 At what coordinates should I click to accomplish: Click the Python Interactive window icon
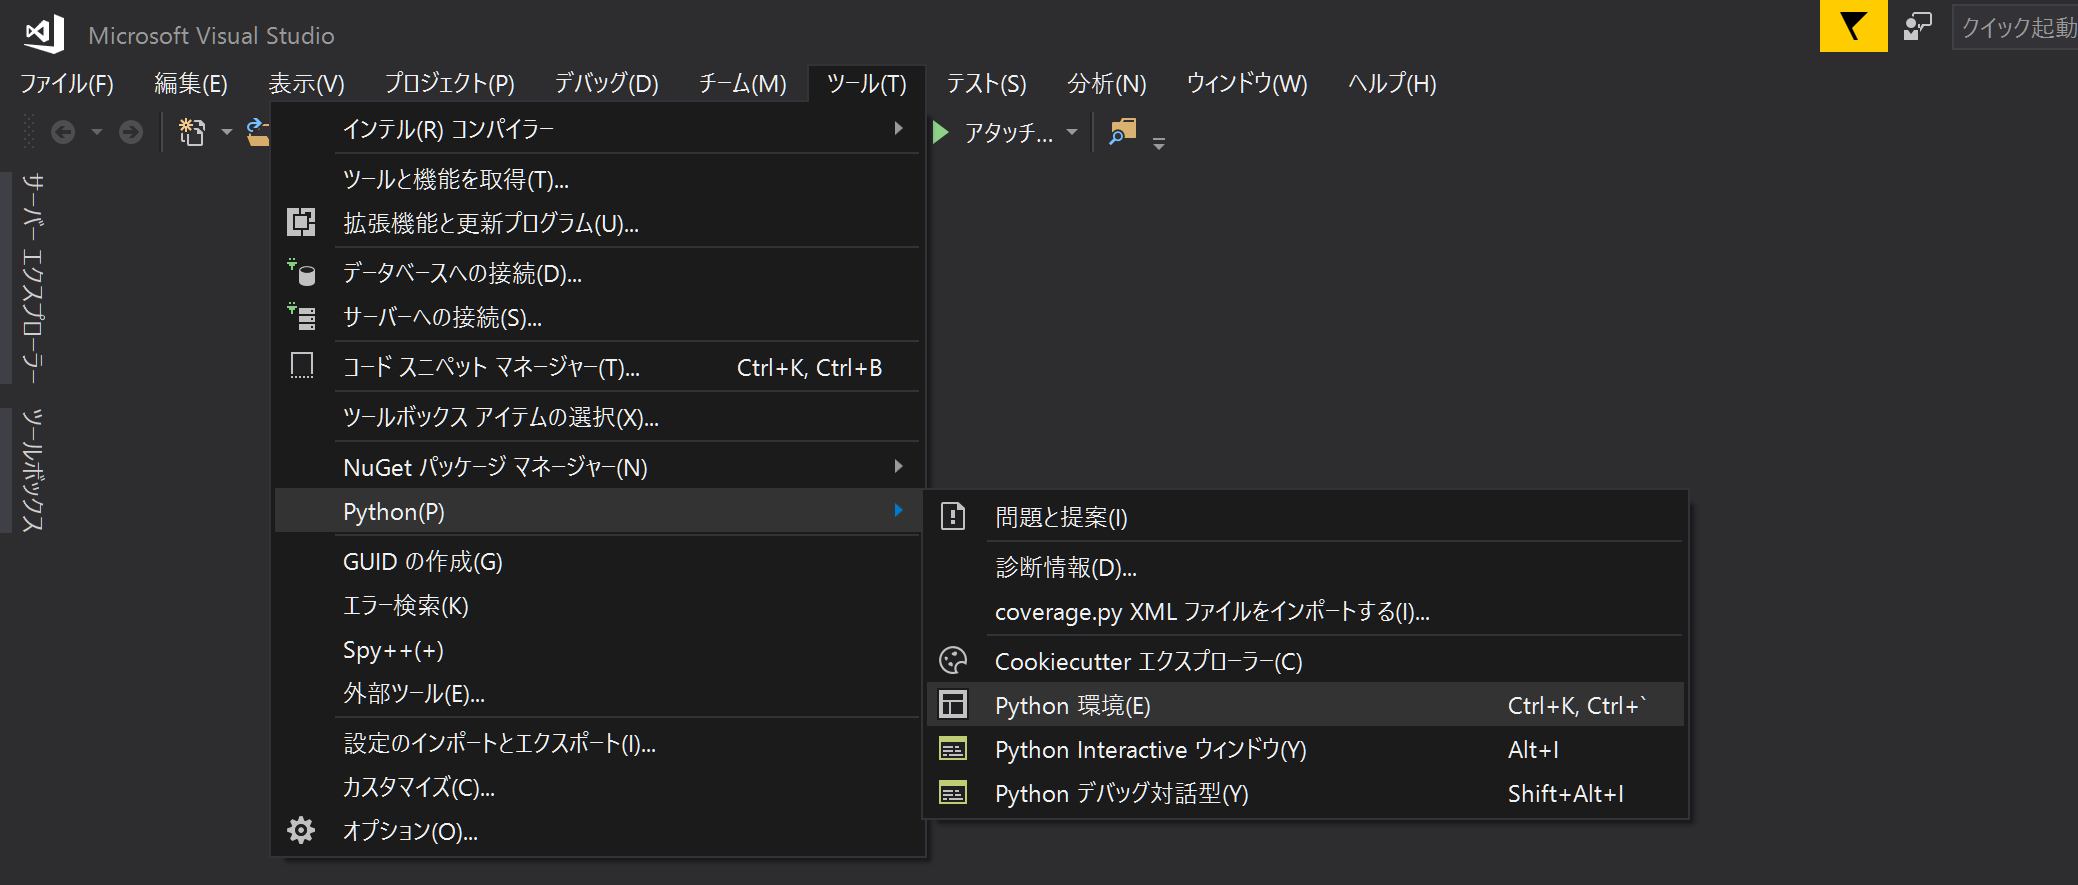(x=953, y=748)
